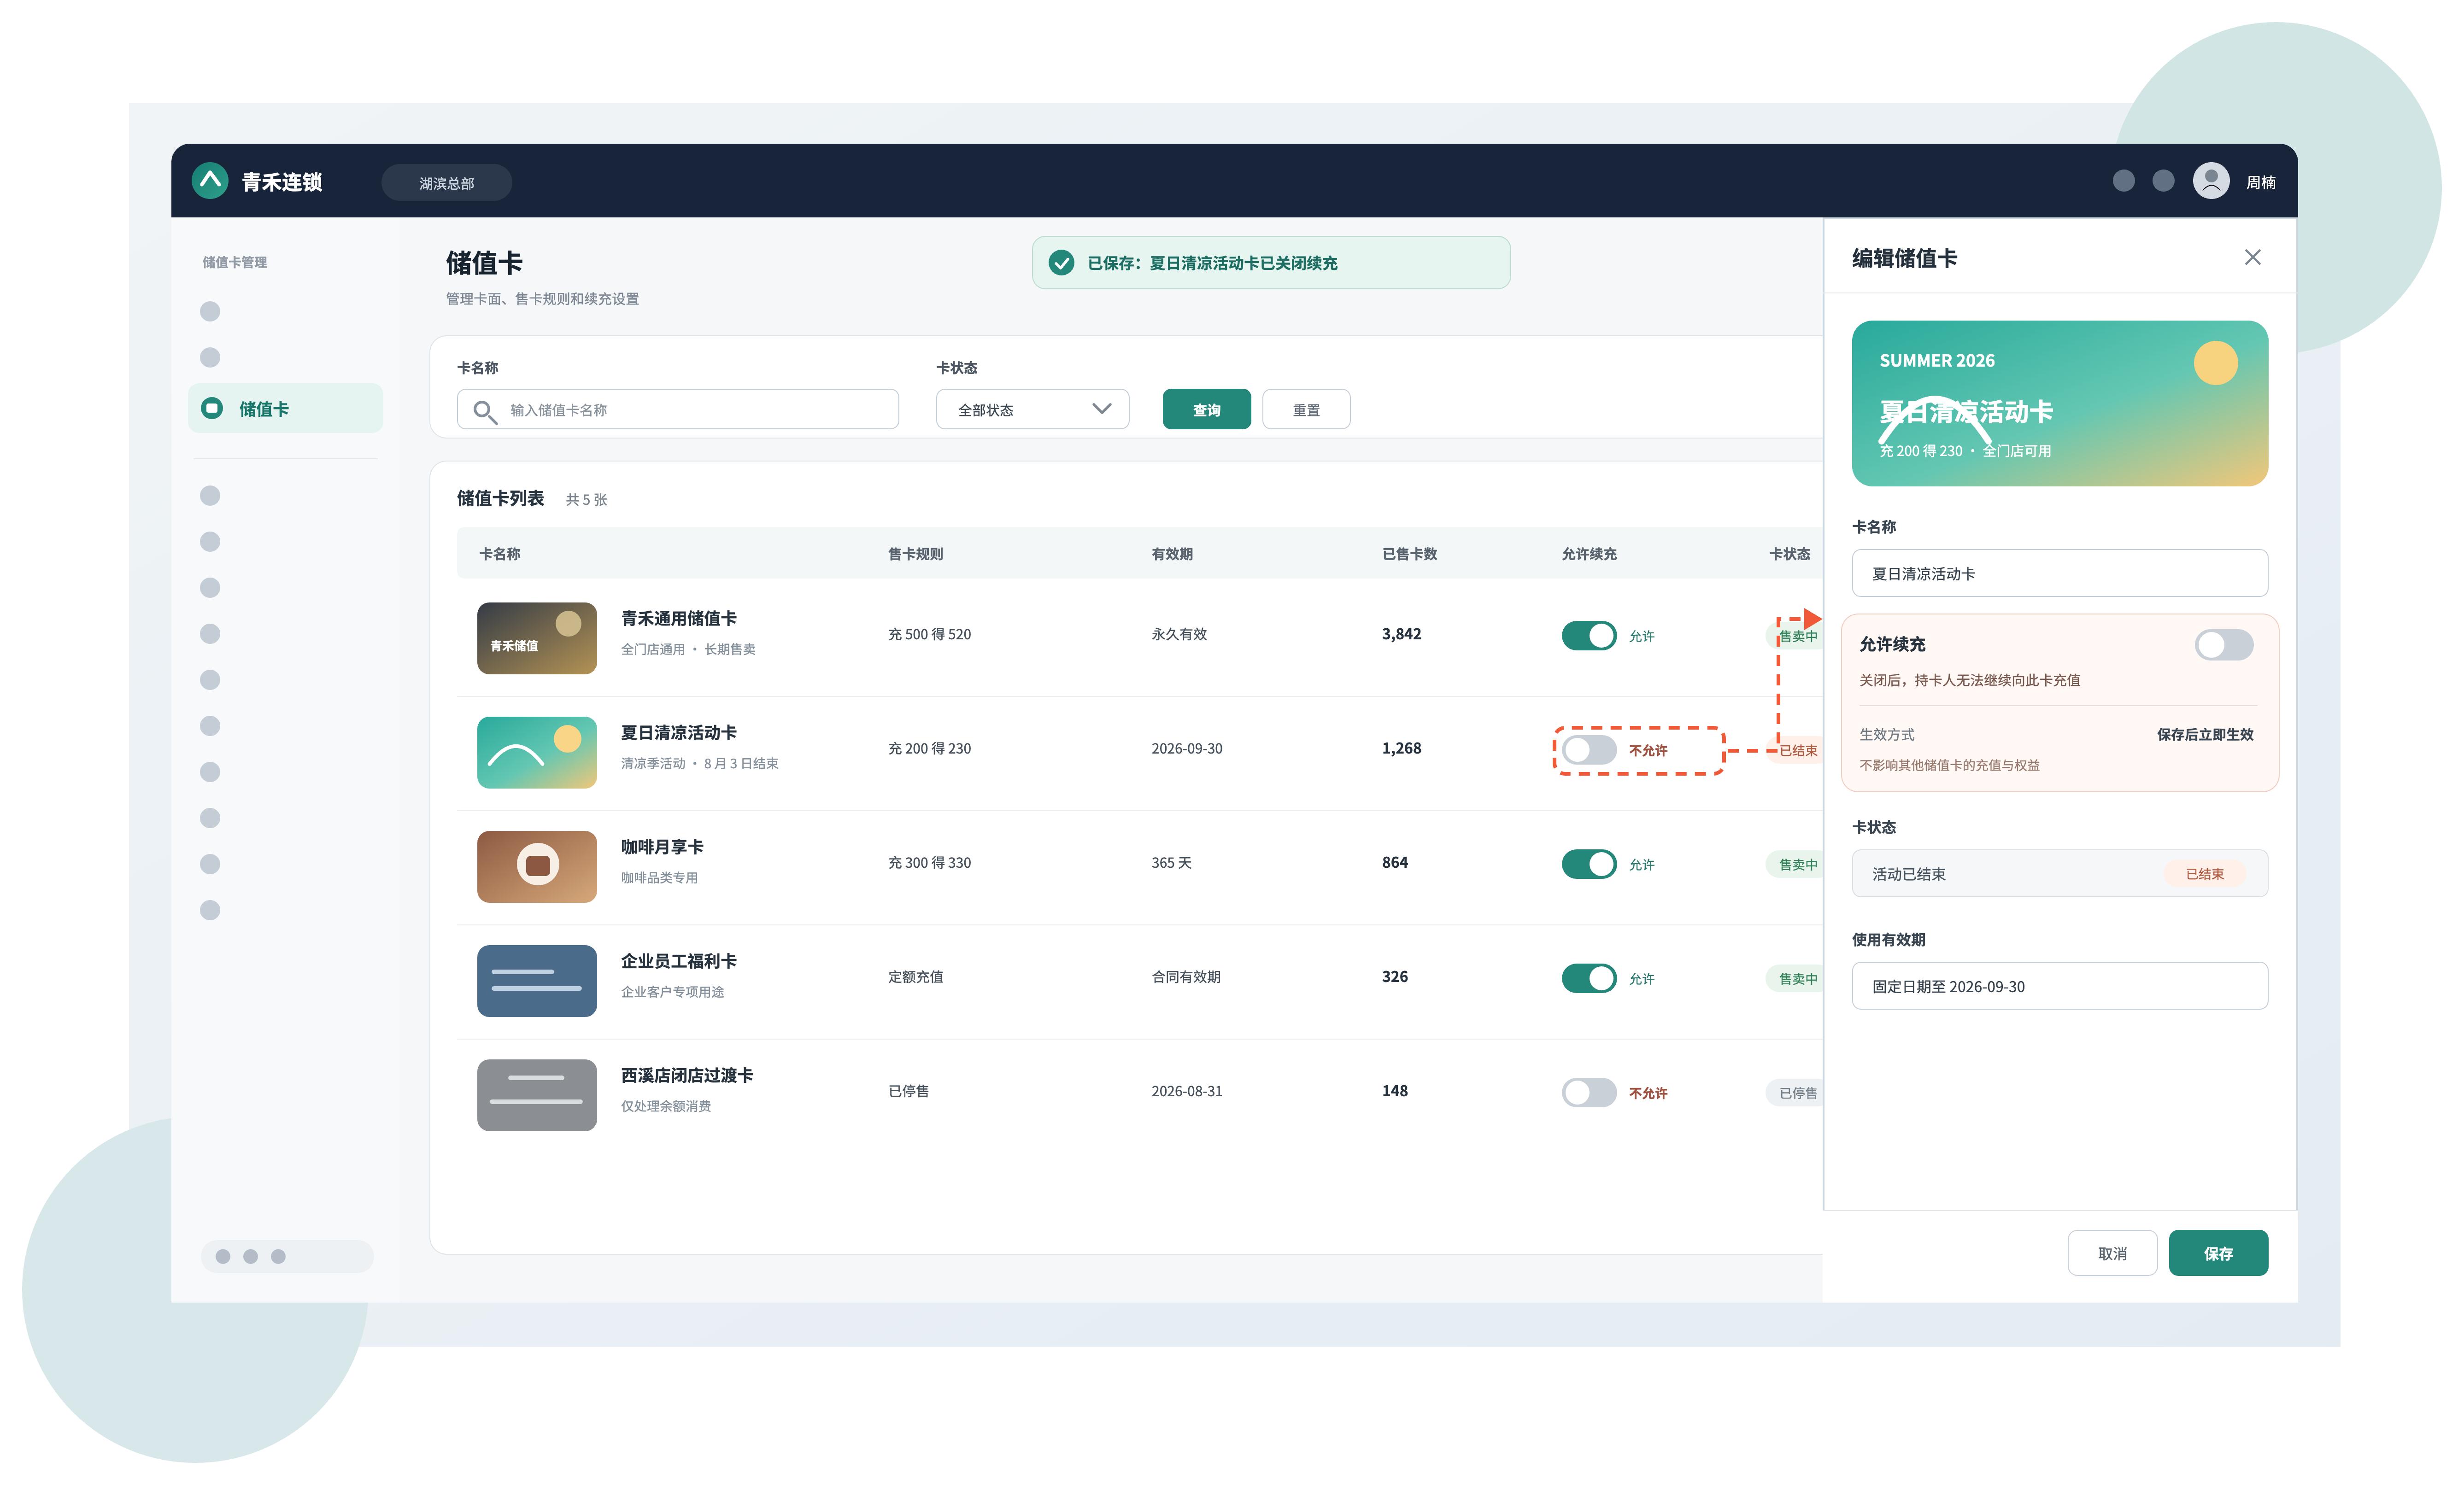Click the 售卡规则 column header
Screen dimensions: 2464x1485
(x=915, y=553)
